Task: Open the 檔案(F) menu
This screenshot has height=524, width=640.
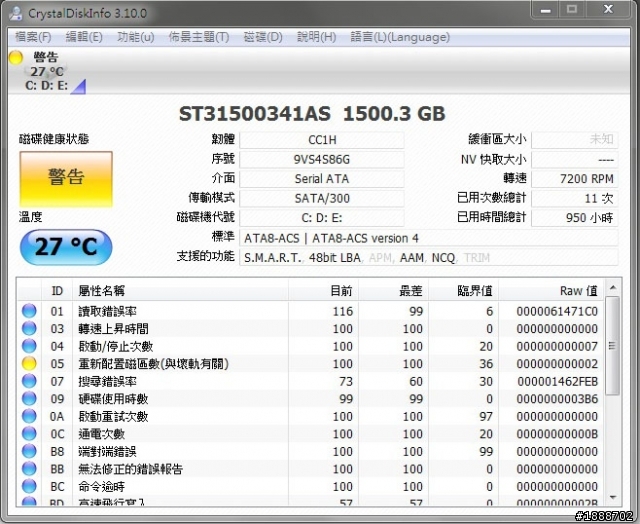Action: pos(33,37)
